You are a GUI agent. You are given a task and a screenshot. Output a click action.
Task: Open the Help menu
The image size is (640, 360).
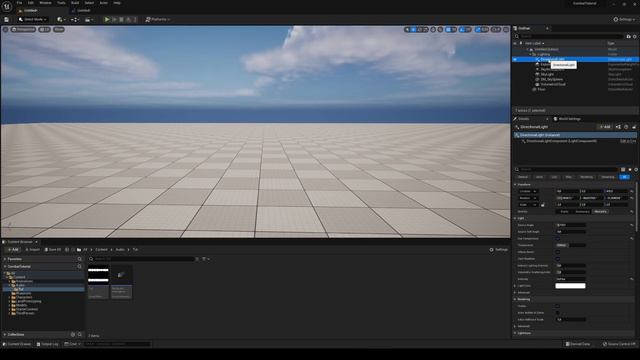click(x=117, y=3)
